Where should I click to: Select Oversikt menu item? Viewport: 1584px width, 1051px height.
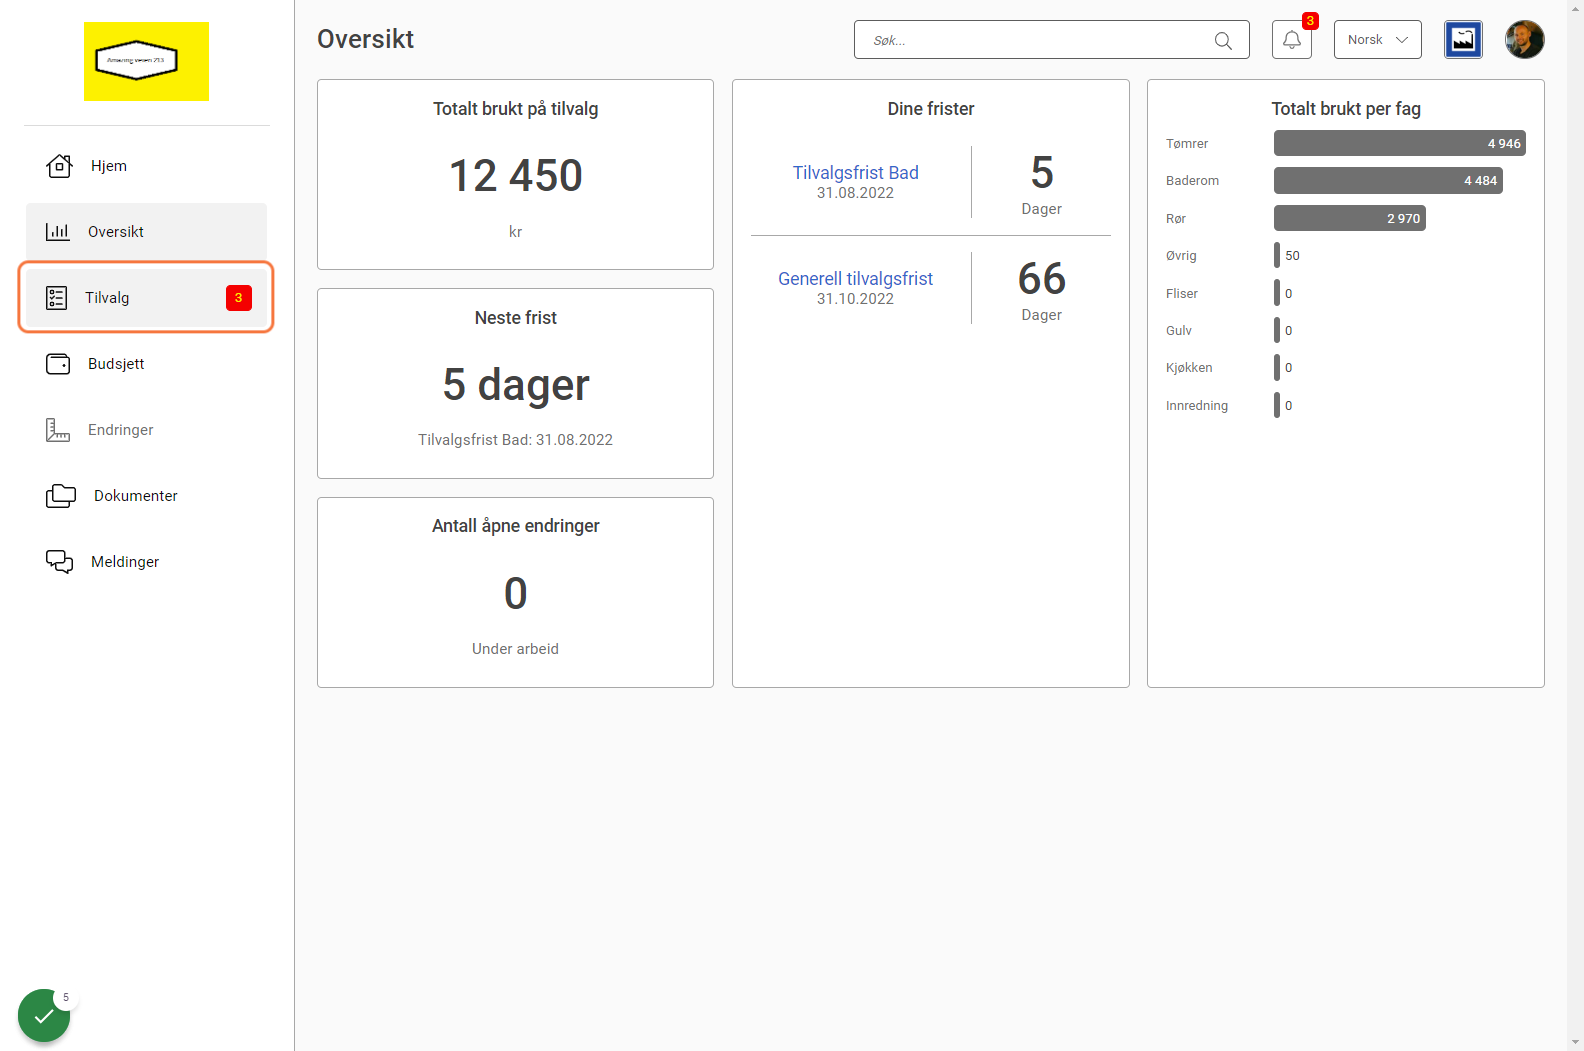146,232
